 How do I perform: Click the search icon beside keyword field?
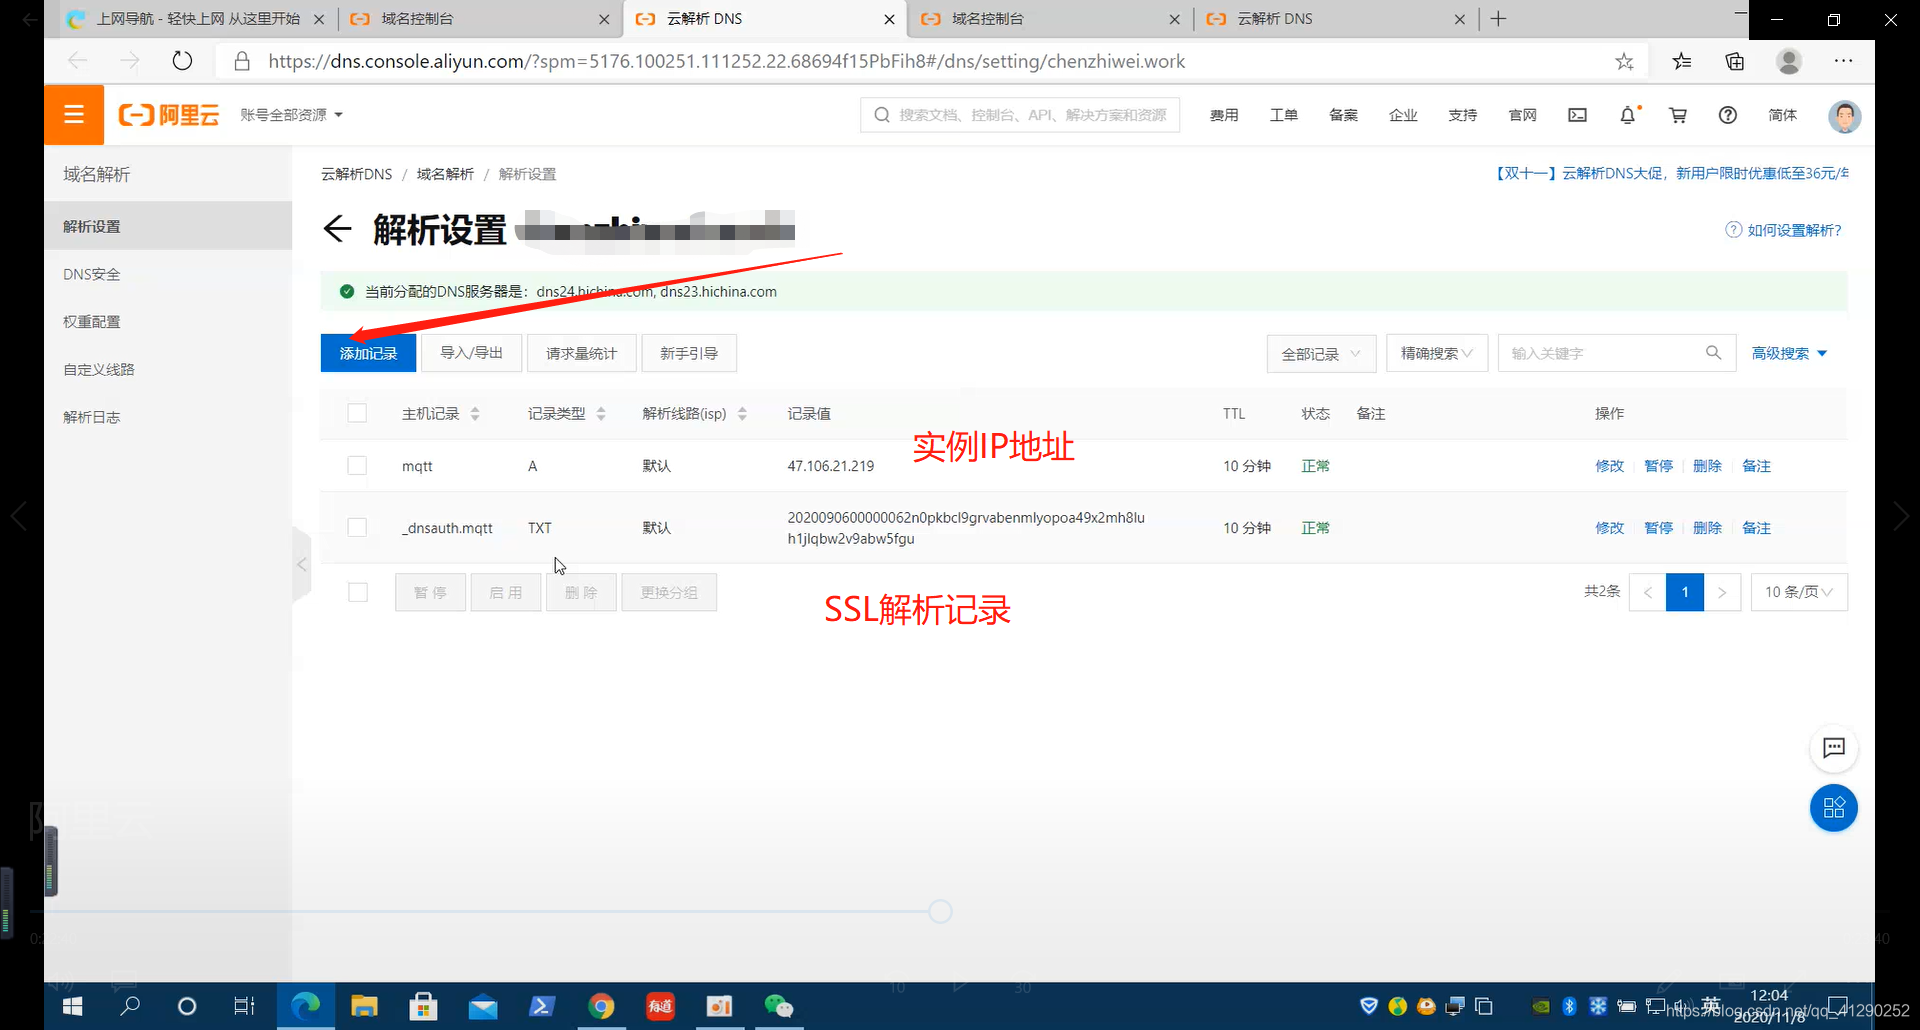1714,353
